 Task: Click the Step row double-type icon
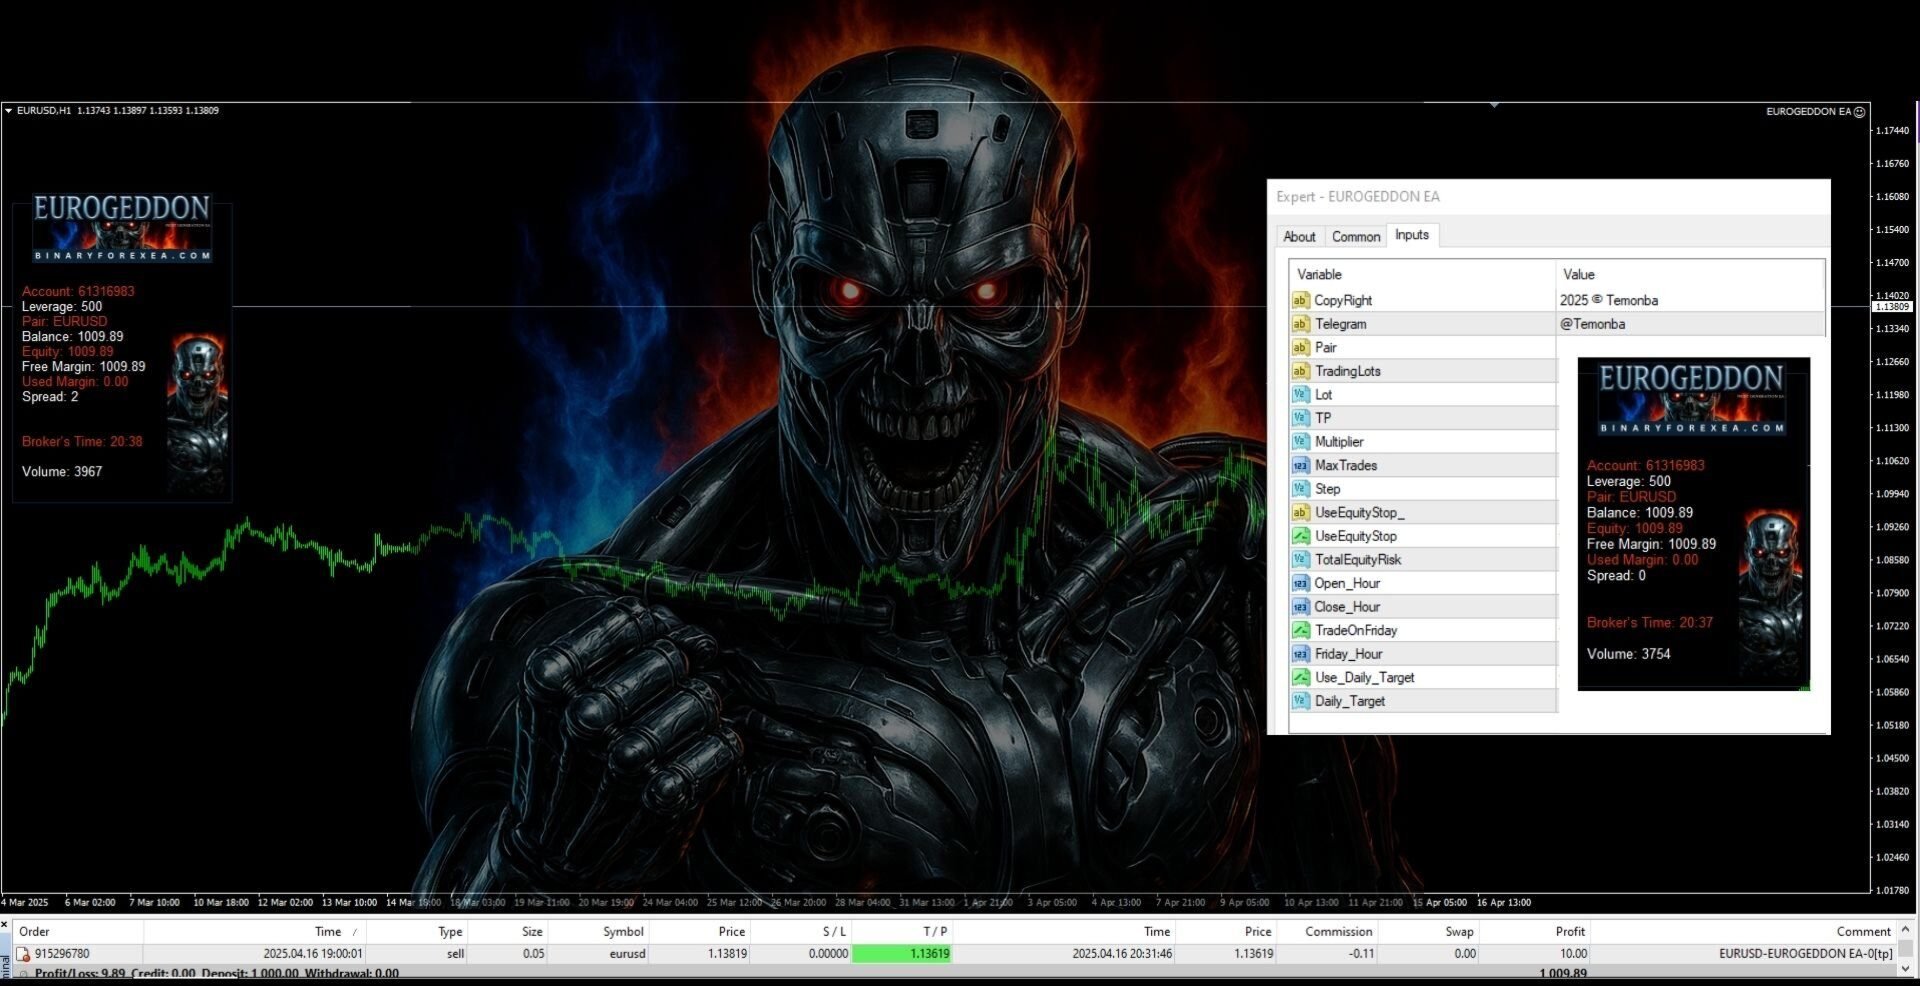[x=1300, y=489]
